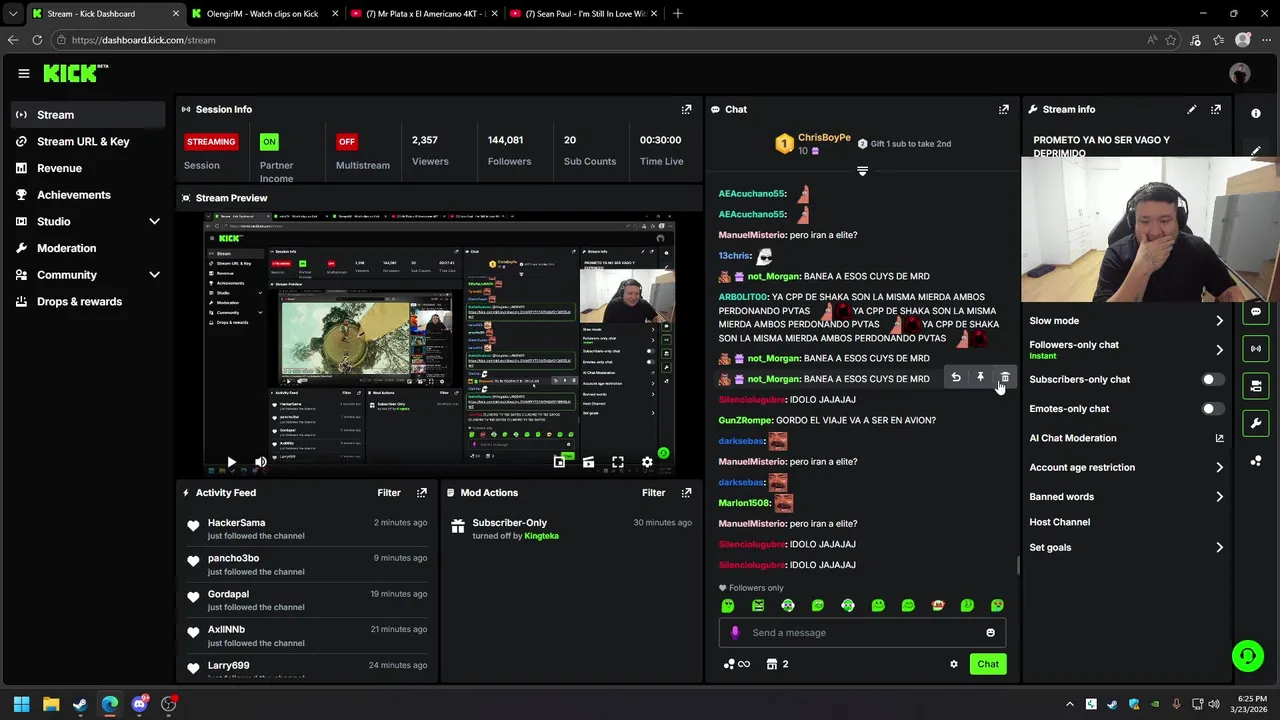This screenshot has height=720, width=1280.
Task: Mute the stream preview volume
Action: pyautogui.click(x=260, y=462)
